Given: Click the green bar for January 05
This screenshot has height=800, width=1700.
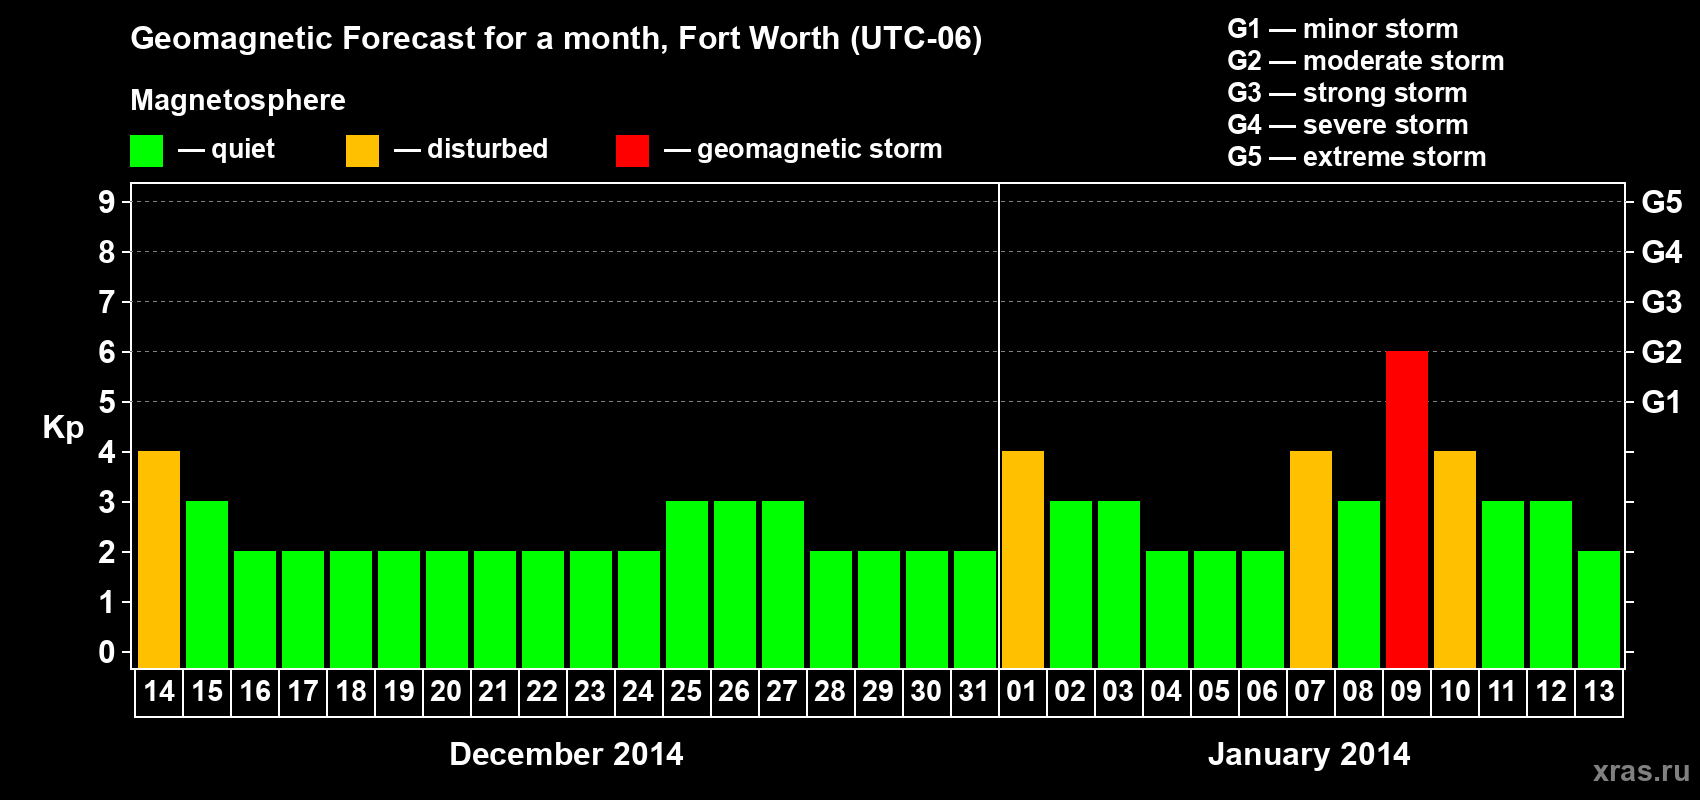Looking at the screenshot, I should point(1215,610).
